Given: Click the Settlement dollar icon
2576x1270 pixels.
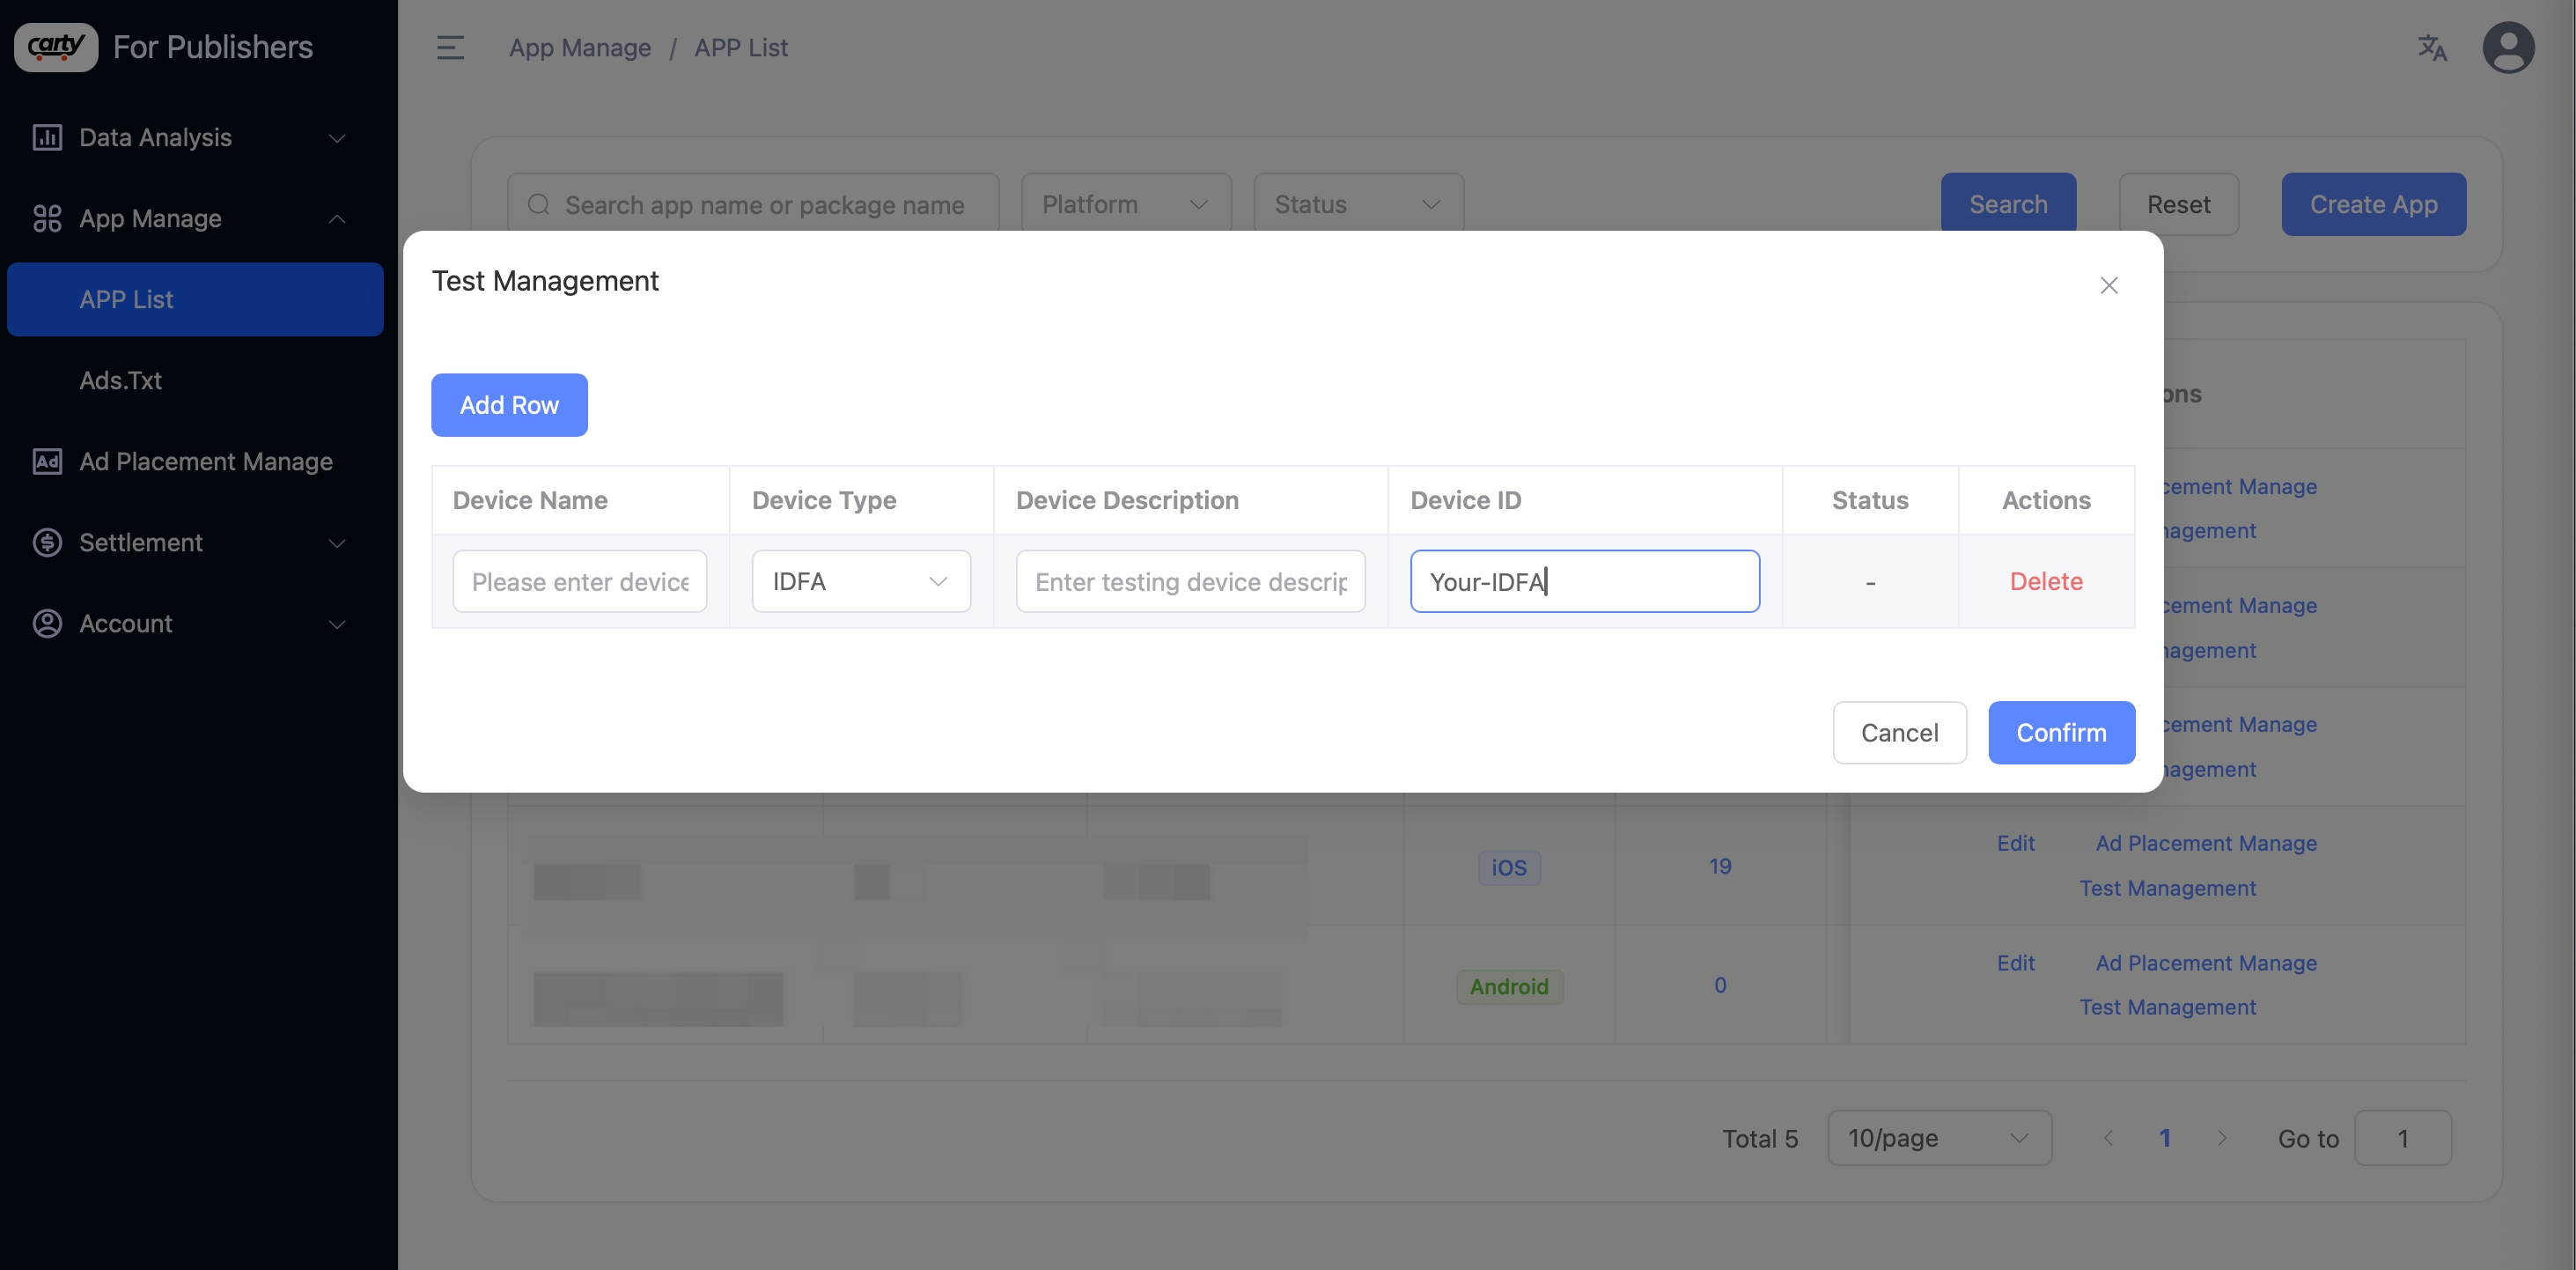Looking at the screenshot, I should click(47, 542).
